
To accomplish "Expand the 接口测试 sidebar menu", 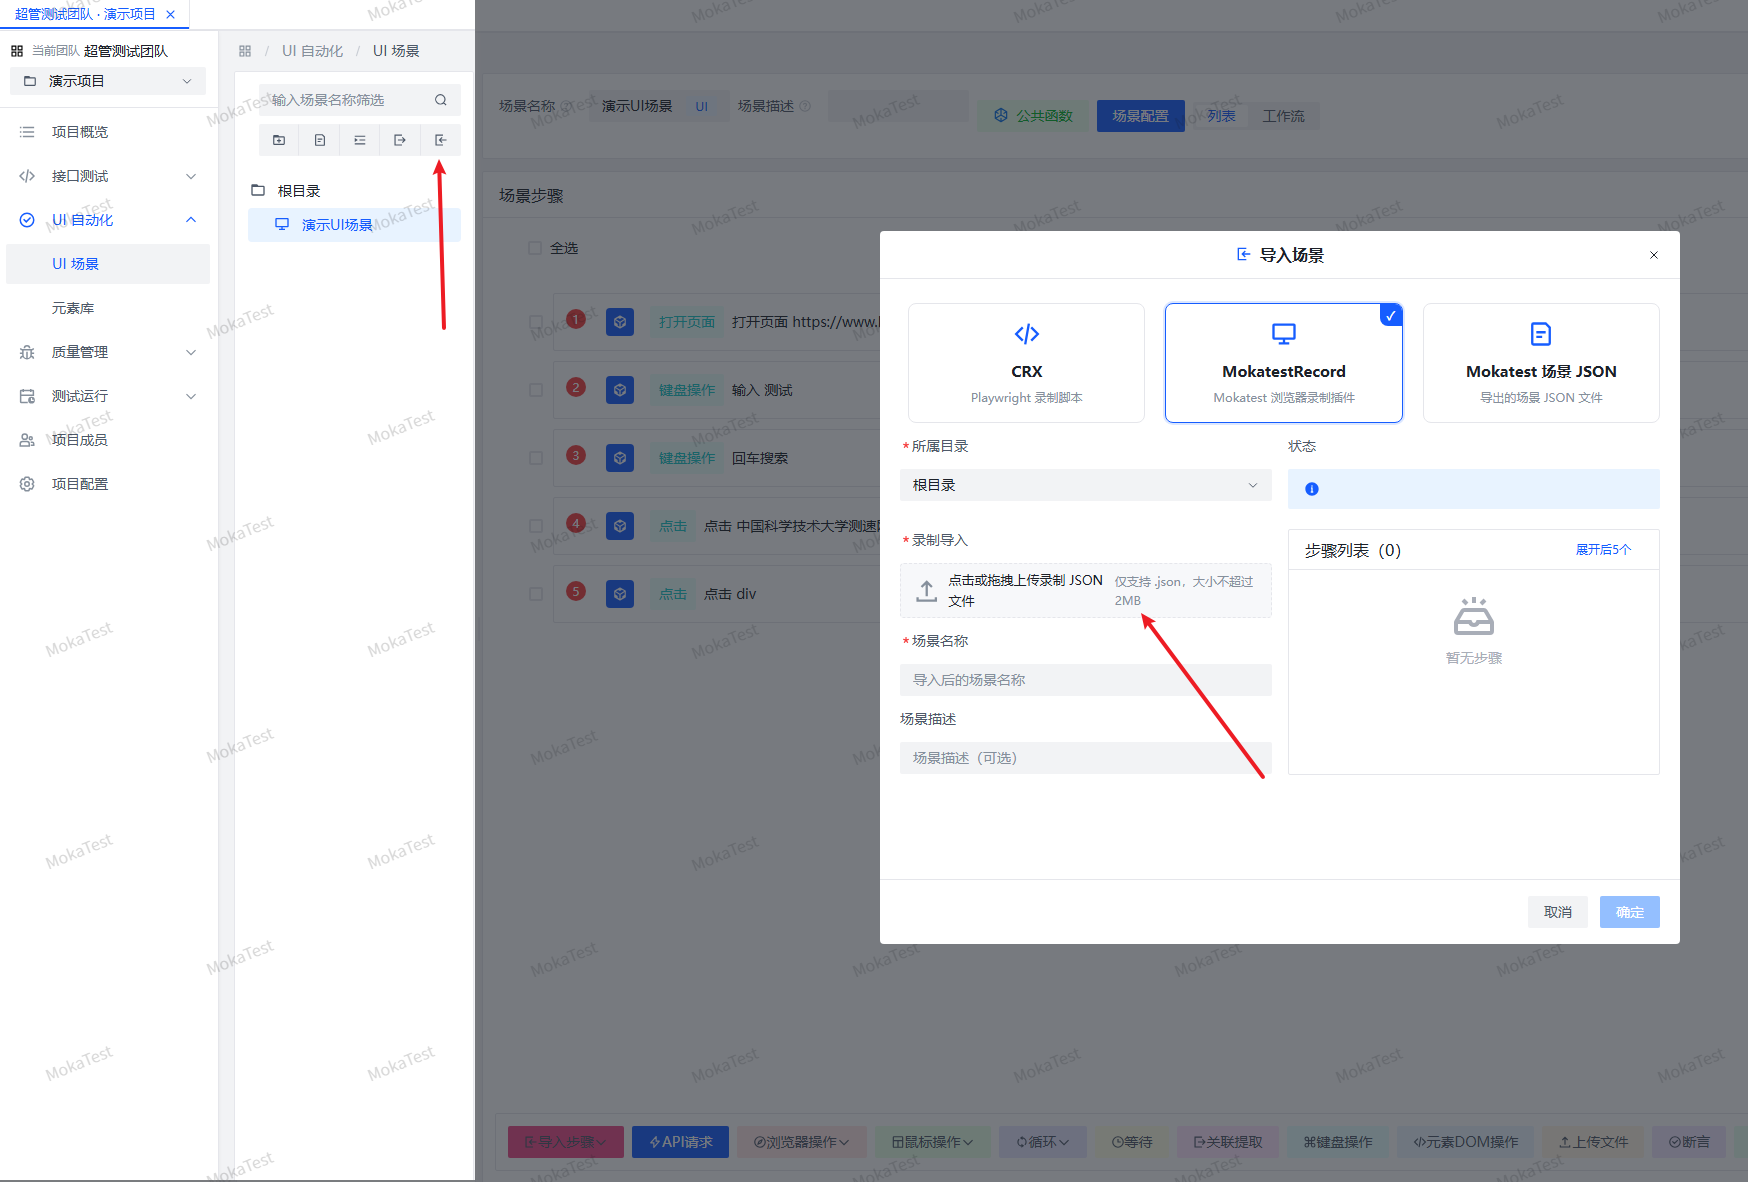I will pos(108,176).
